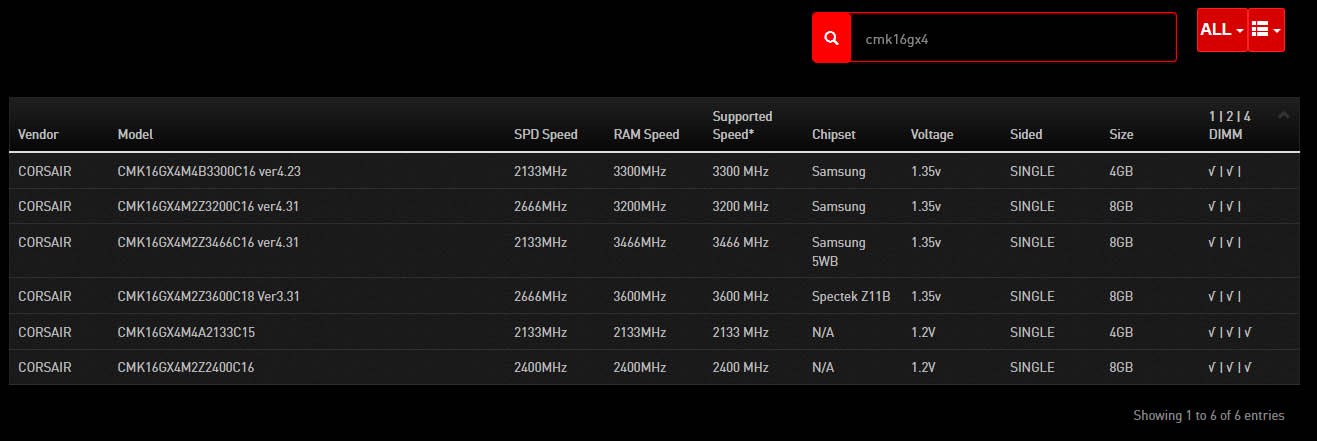The image size is (1317, 441).
Task: Focus the search field containing cmk16gx4
Action: click(1013, 38)
